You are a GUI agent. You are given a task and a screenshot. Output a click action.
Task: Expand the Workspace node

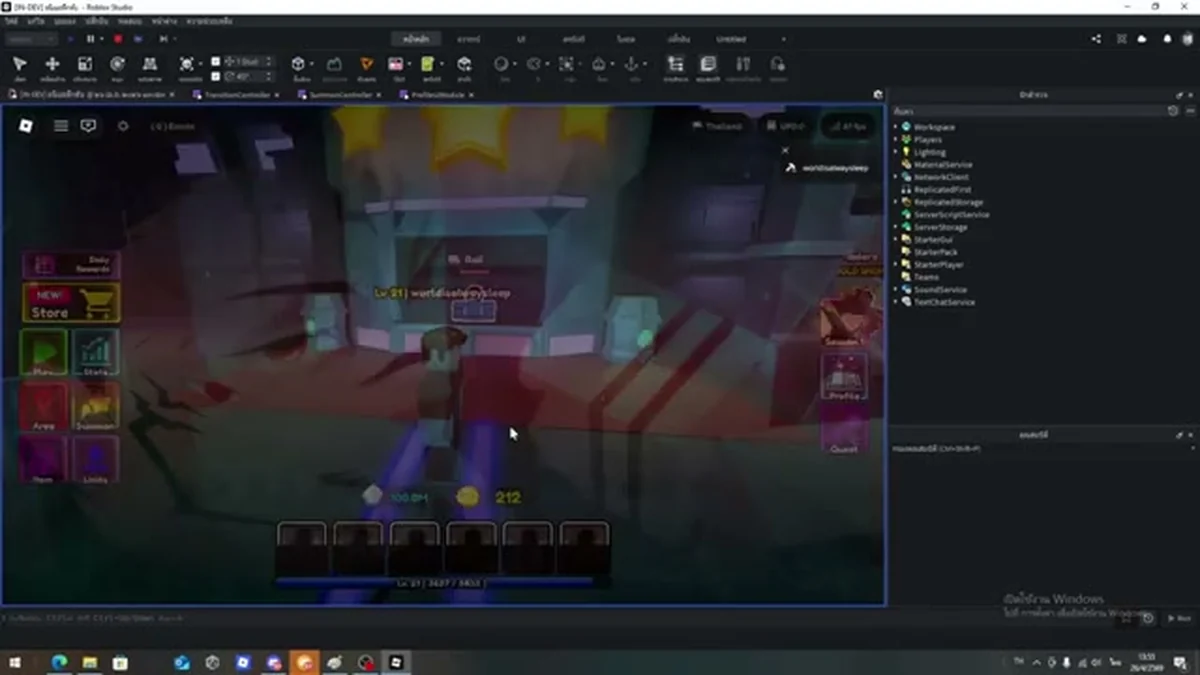point(896,127)
